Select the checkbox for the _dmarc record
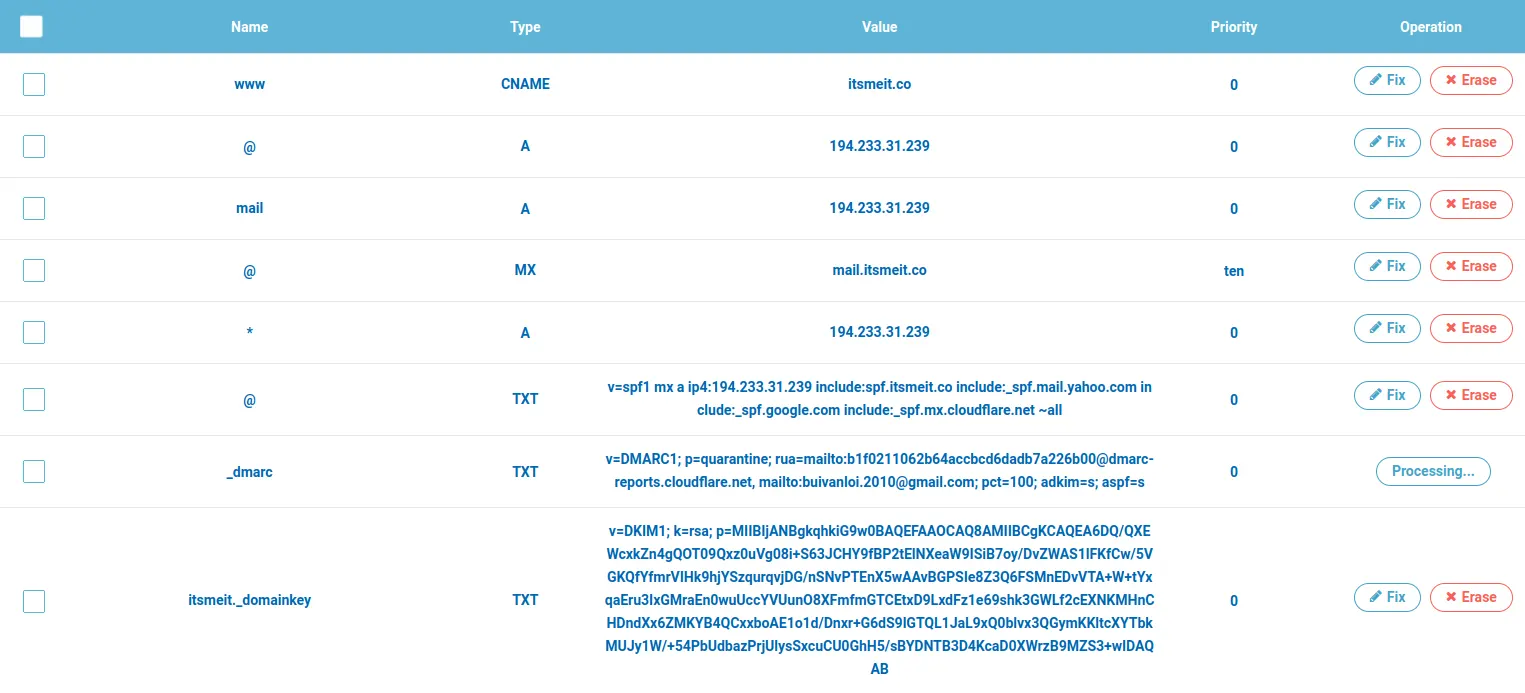Screen dimensions: 1525x693 (x=33, y=471)
